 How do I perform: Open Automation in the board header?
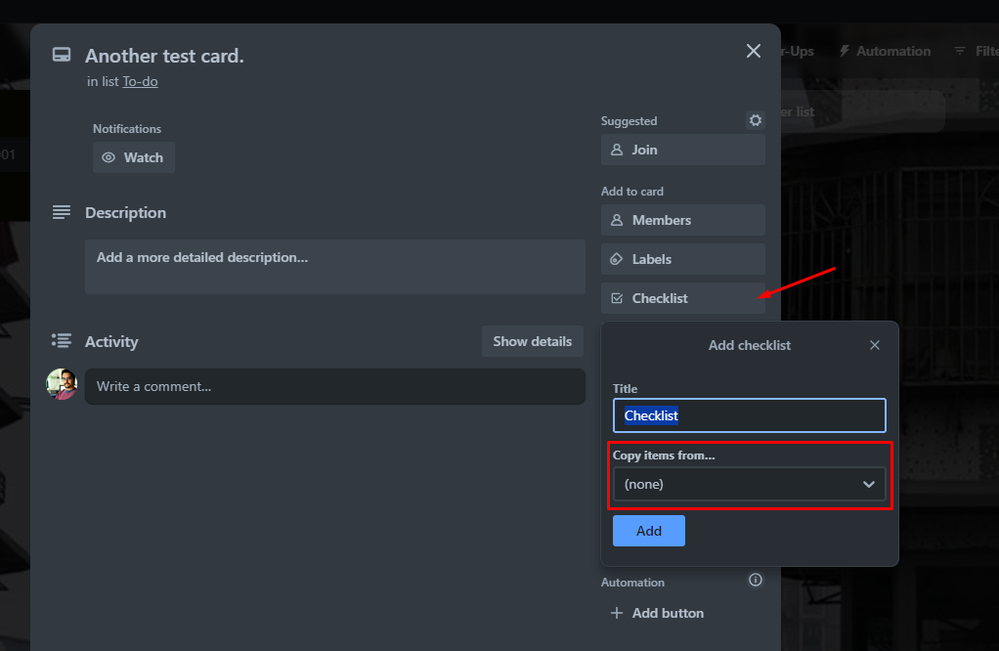tap(885, 51)
